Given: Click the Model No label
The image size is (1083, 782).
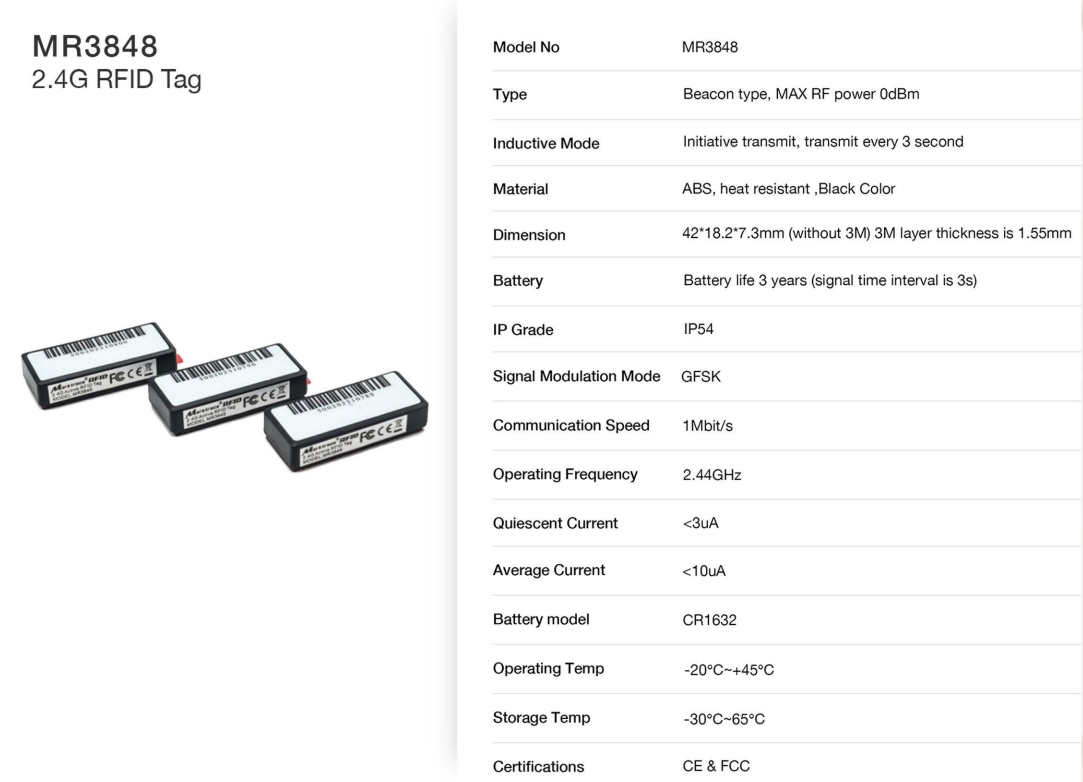Looking at the screenshot, I should [x=526, y=47].
